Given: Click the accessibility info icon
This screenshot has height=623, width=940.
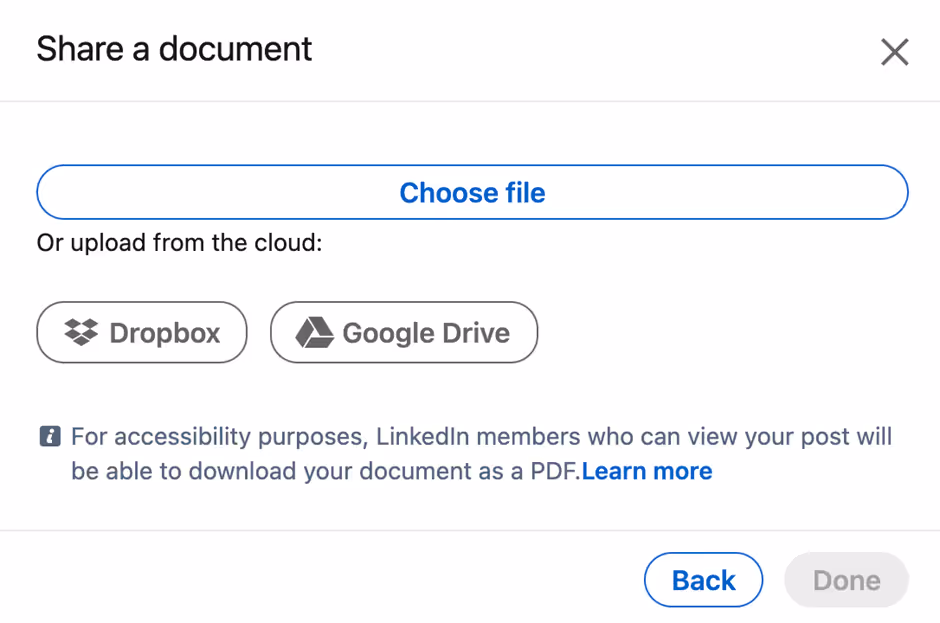Looking at the screenshot, I should (49, 435).
